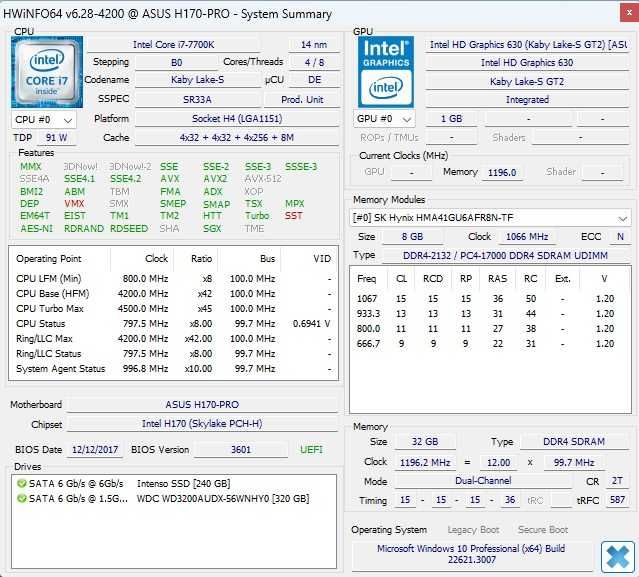Screen dimensions: 639x577
Task: Click the CPU LFM (Min) row
Action: [173, 279]
